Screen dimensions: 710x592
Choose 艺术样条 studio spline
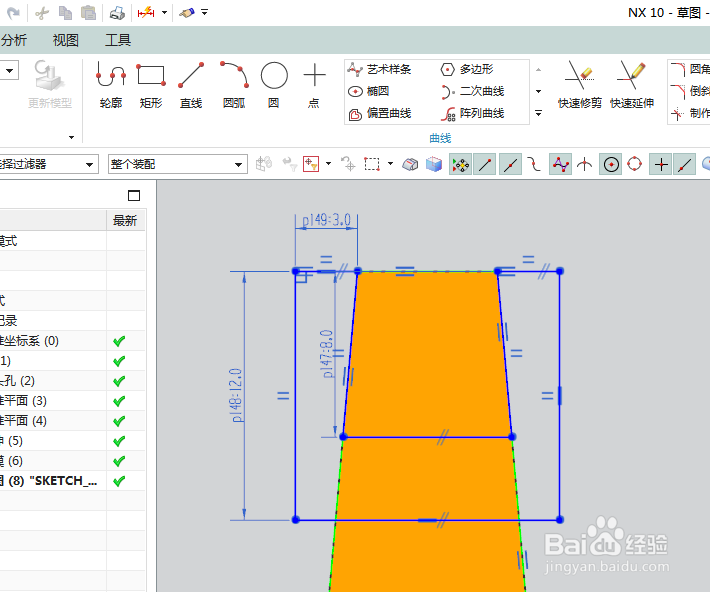pos(379,69)
